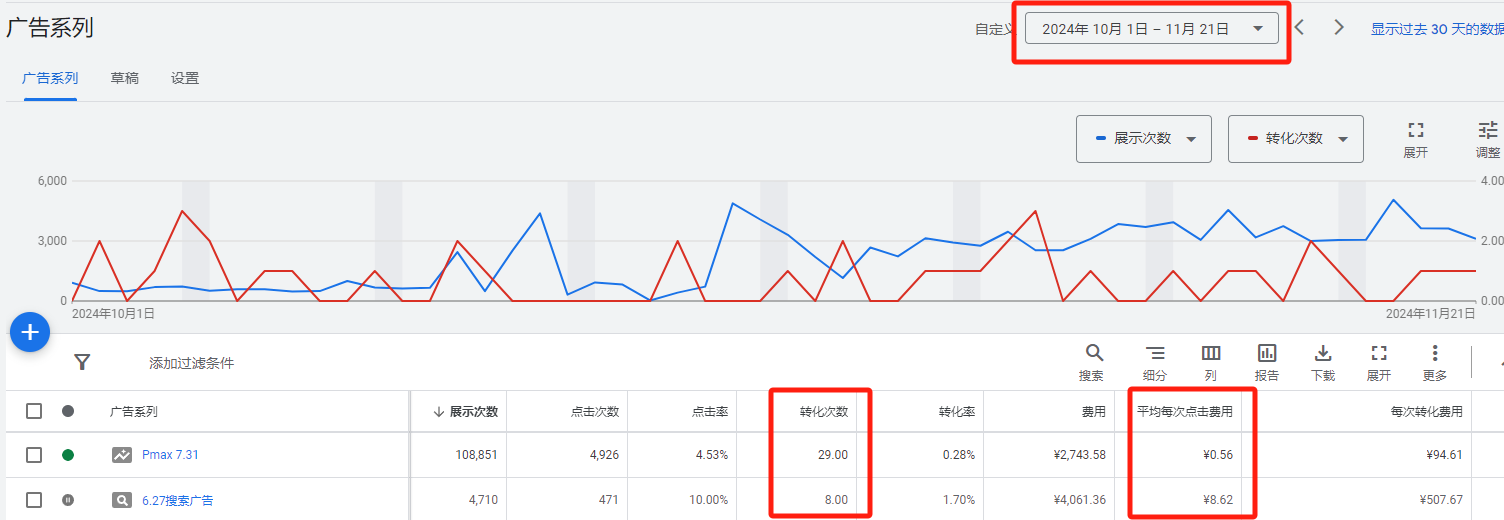Click the 搜索 magnifier icon
The image size is (1504, 520).
(x=1095, y=353)
